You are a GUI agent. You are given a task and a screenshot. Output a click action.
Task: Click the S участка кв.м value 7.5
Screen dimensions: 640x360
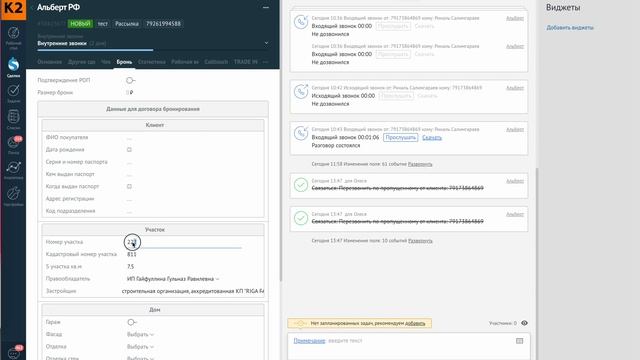130,267
